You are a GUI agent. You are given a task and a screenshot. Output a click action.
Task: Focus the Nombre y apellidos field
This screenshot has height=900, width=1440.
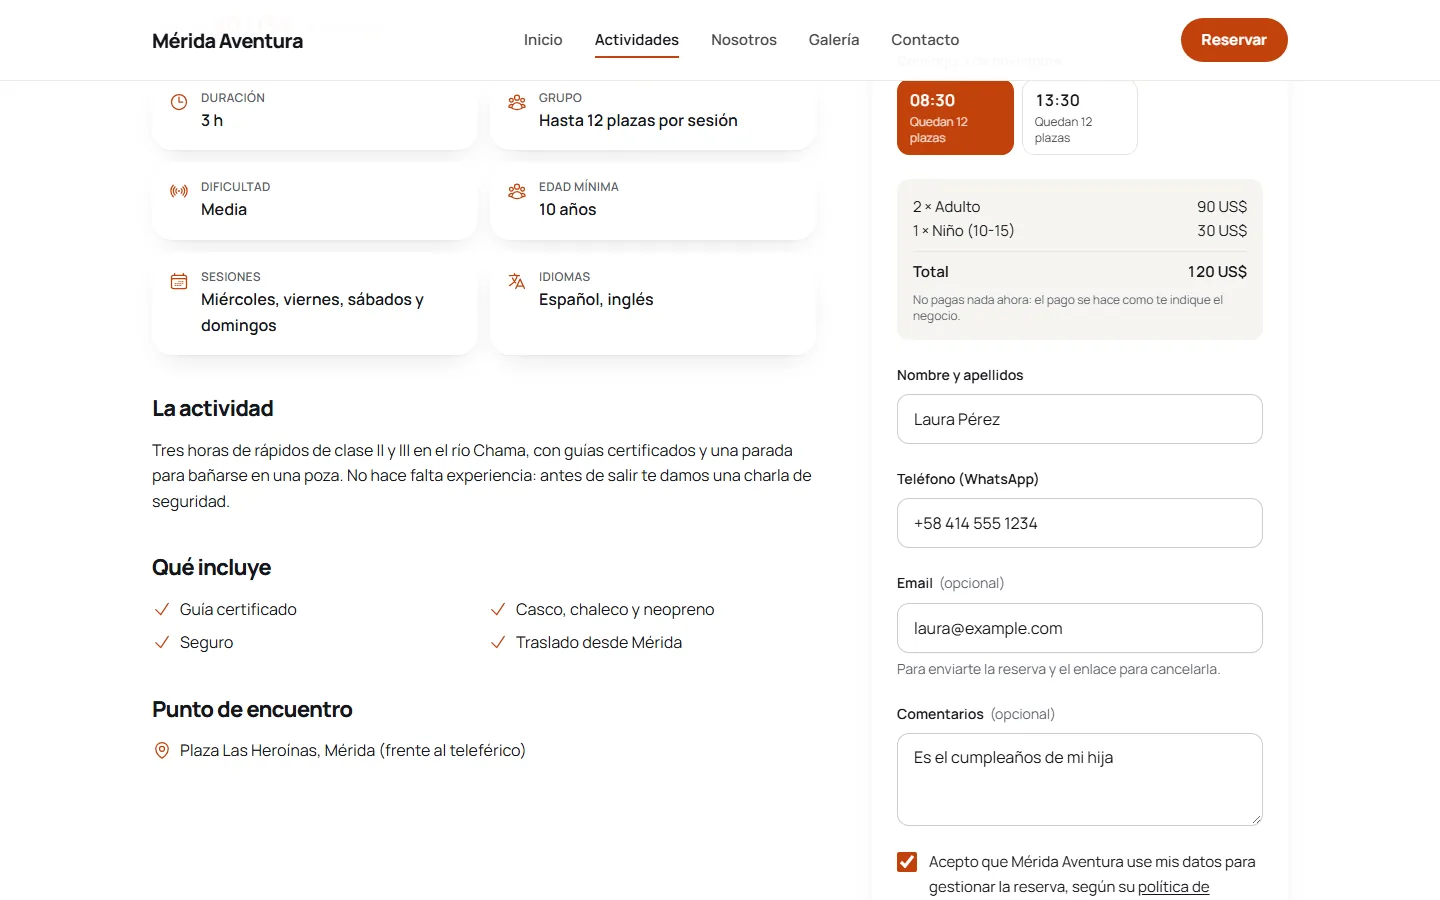(x=1080, y=419)
